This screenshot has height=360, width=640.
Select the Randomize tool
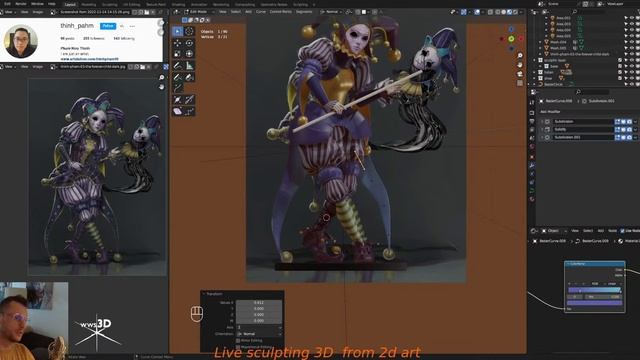click(189, 111)
